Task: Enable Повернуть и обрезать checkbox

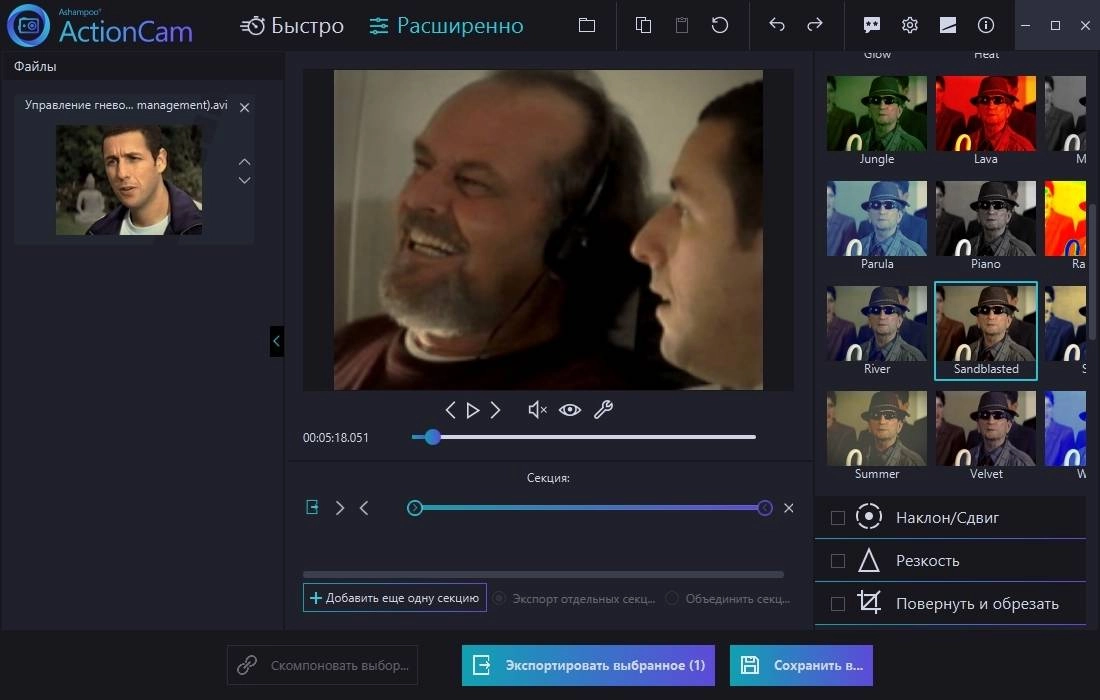Action: click(x=838, y=603)
